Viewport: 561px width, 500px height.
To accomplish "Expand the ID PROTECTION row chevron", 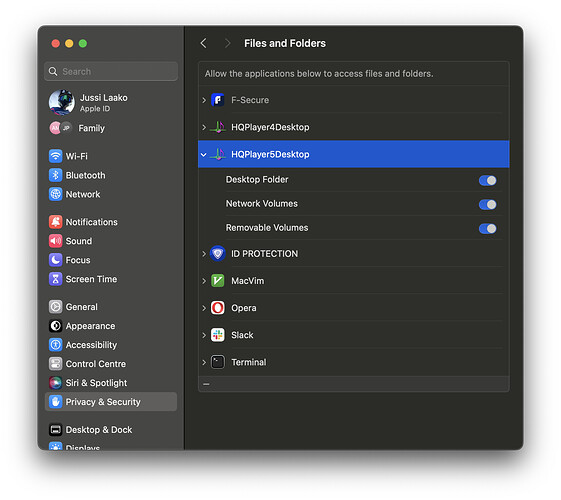I will (204, 254).
